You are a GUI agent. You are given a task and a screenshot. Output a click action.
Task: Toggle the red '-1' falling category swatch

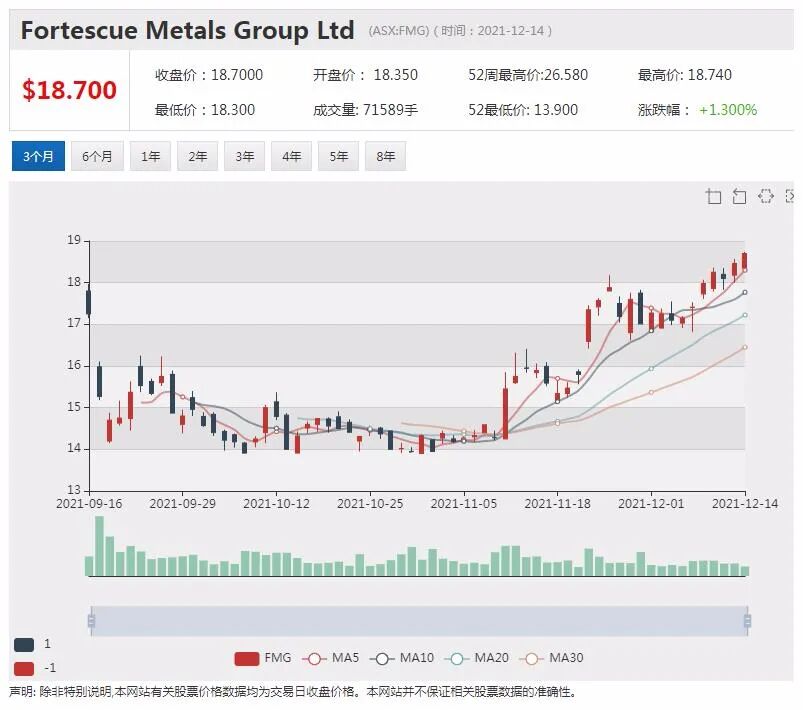click(24, 669)
